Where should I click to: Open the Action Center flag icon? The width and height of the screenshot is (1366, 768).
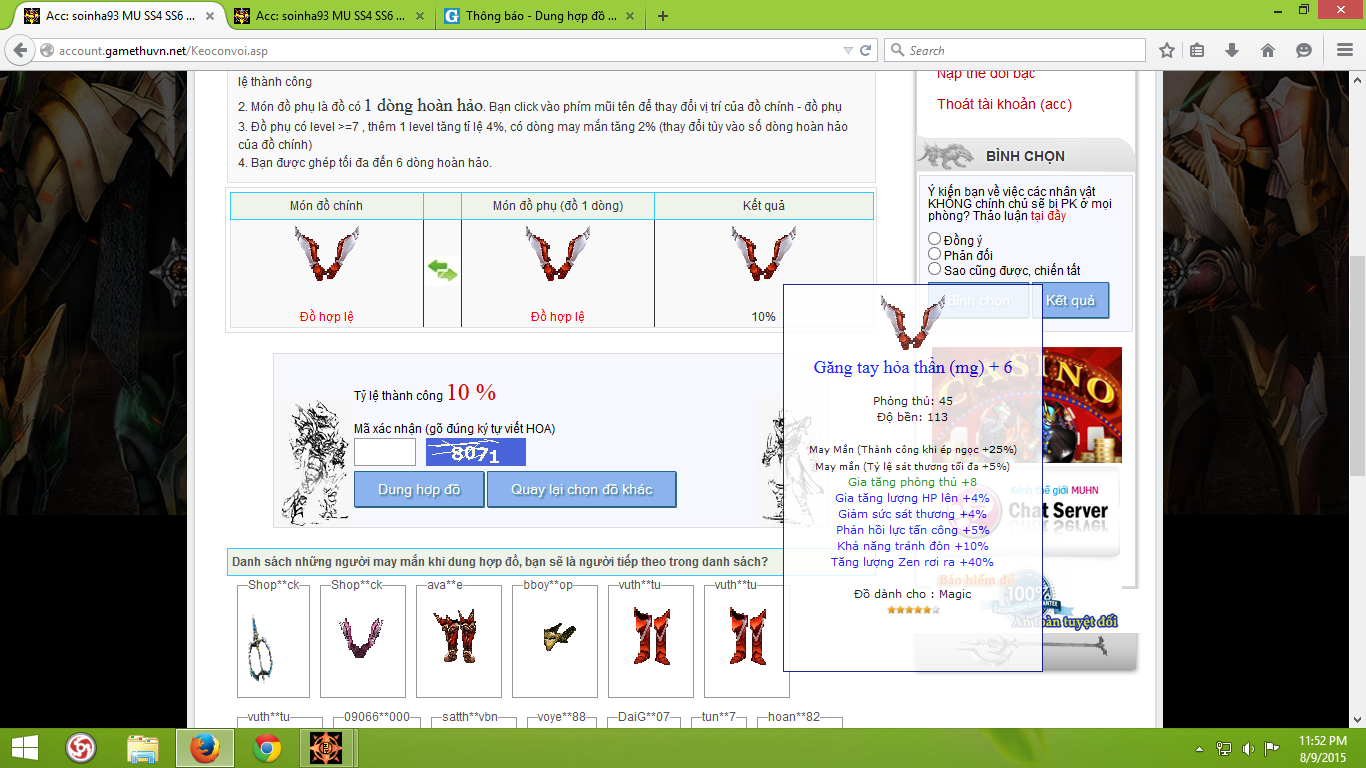pyautogui.click(x=1272, y=748)
